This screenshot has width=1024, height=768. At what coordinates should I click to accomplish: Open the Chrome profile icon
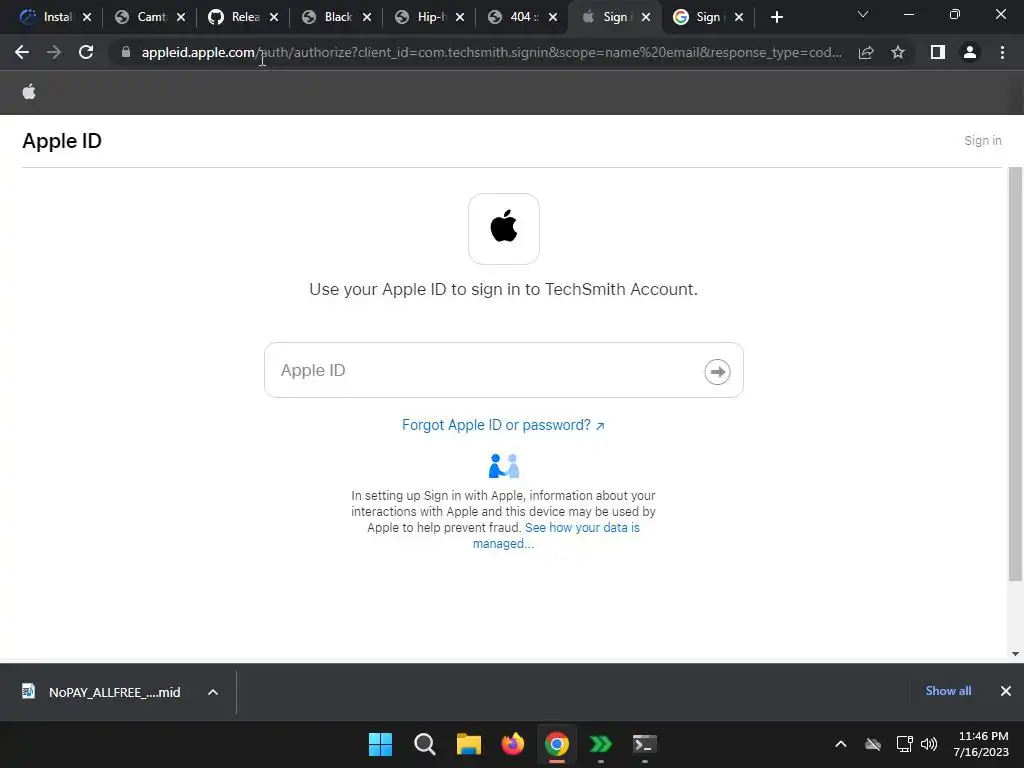pos(970,52)
